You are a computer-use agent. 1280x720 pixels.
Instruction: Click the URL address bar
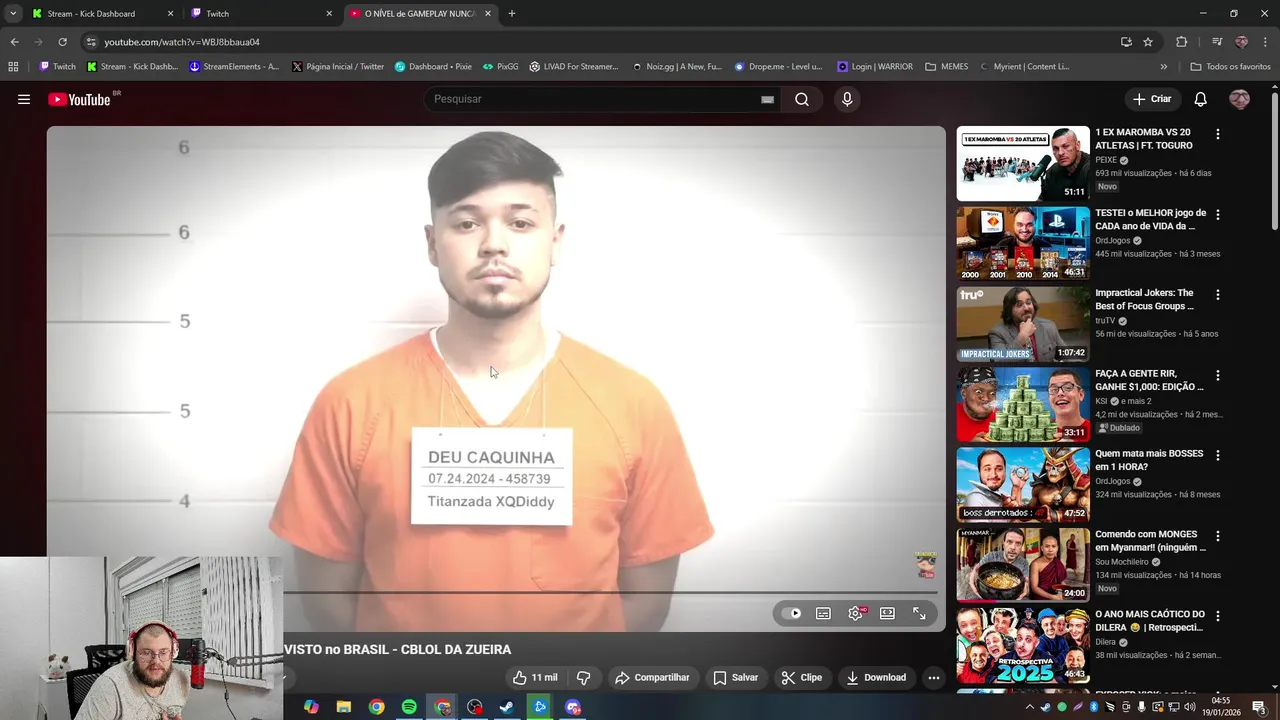(600, 42)
